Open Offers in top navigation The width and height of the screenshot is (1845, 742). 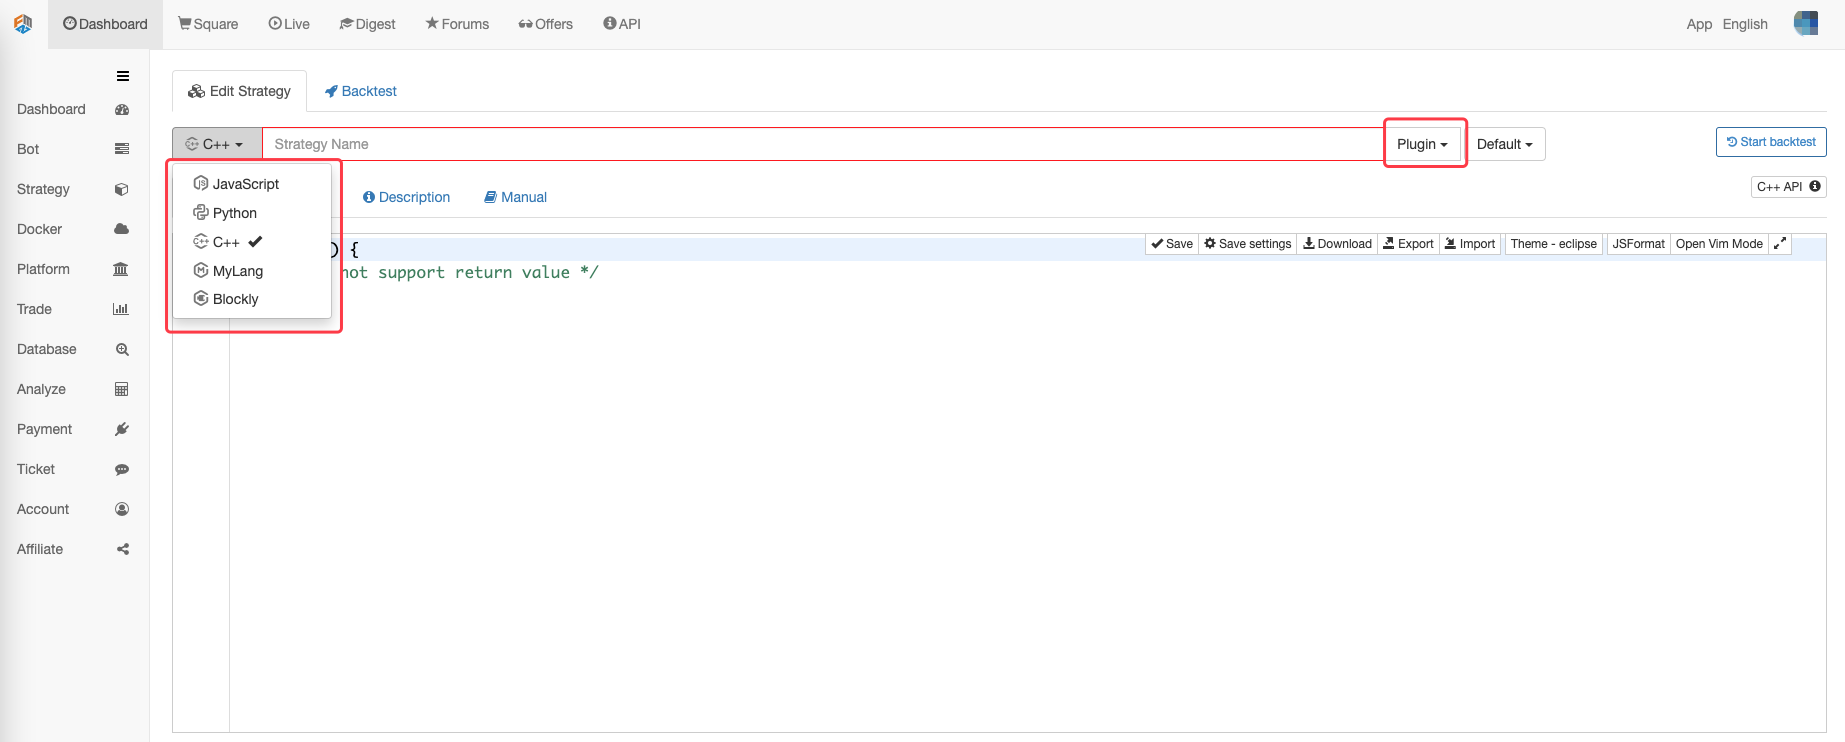click(x=546, y=24)
